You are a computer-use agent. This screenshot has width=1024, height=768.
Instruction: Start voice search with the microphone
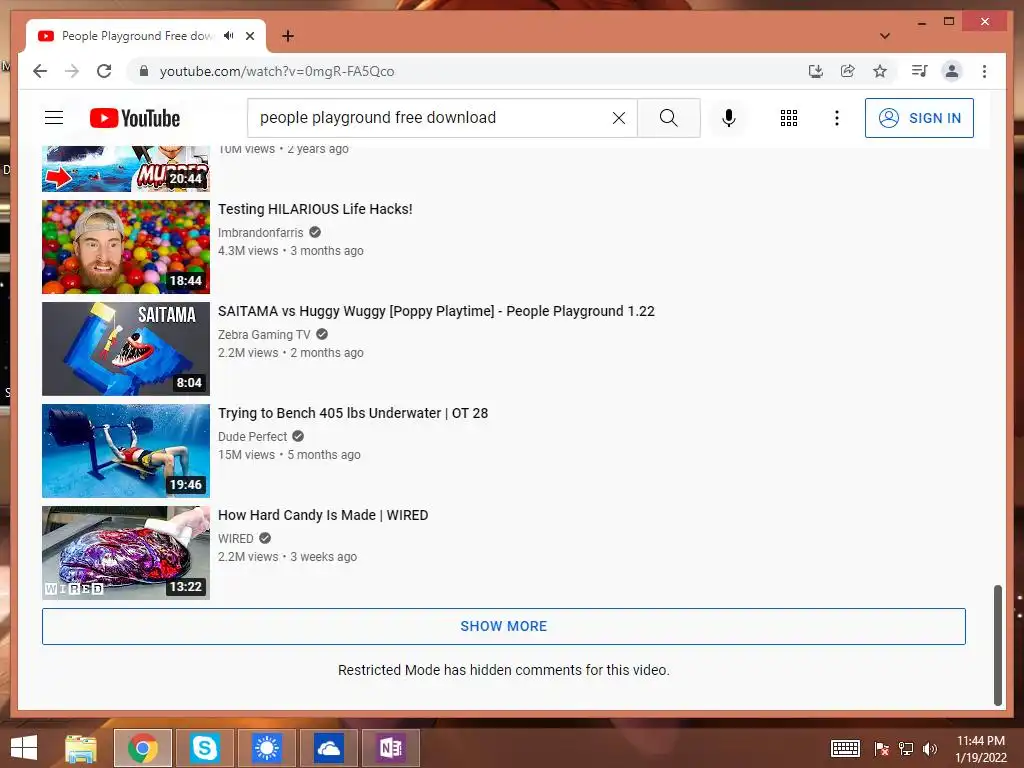tap(729, 118)
